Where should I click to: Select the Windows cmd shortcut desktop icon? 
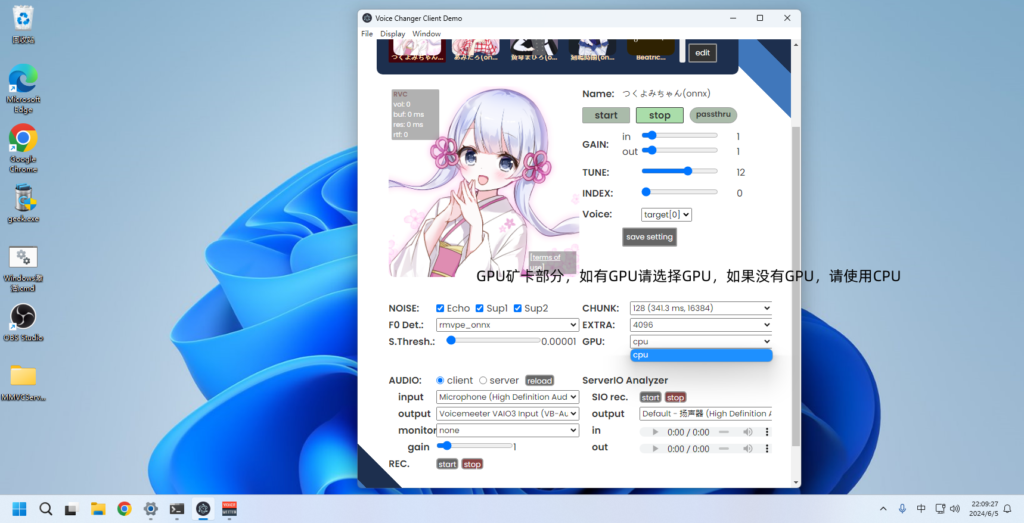click(x=23, y=268)
